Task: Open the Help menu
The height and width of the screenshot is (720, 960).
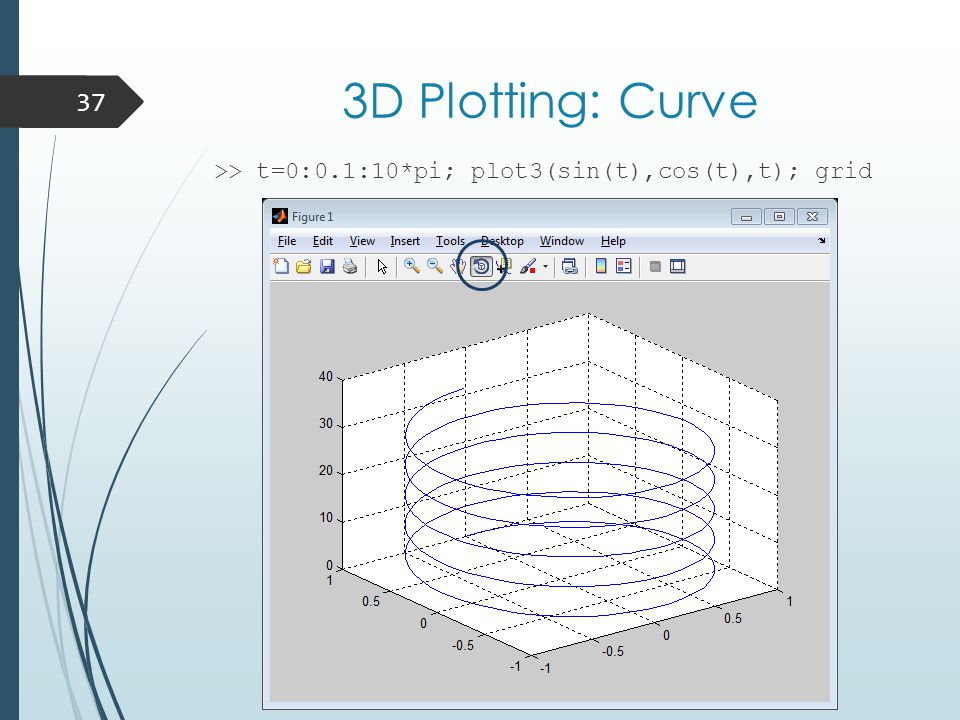Action: coord(613,241)
